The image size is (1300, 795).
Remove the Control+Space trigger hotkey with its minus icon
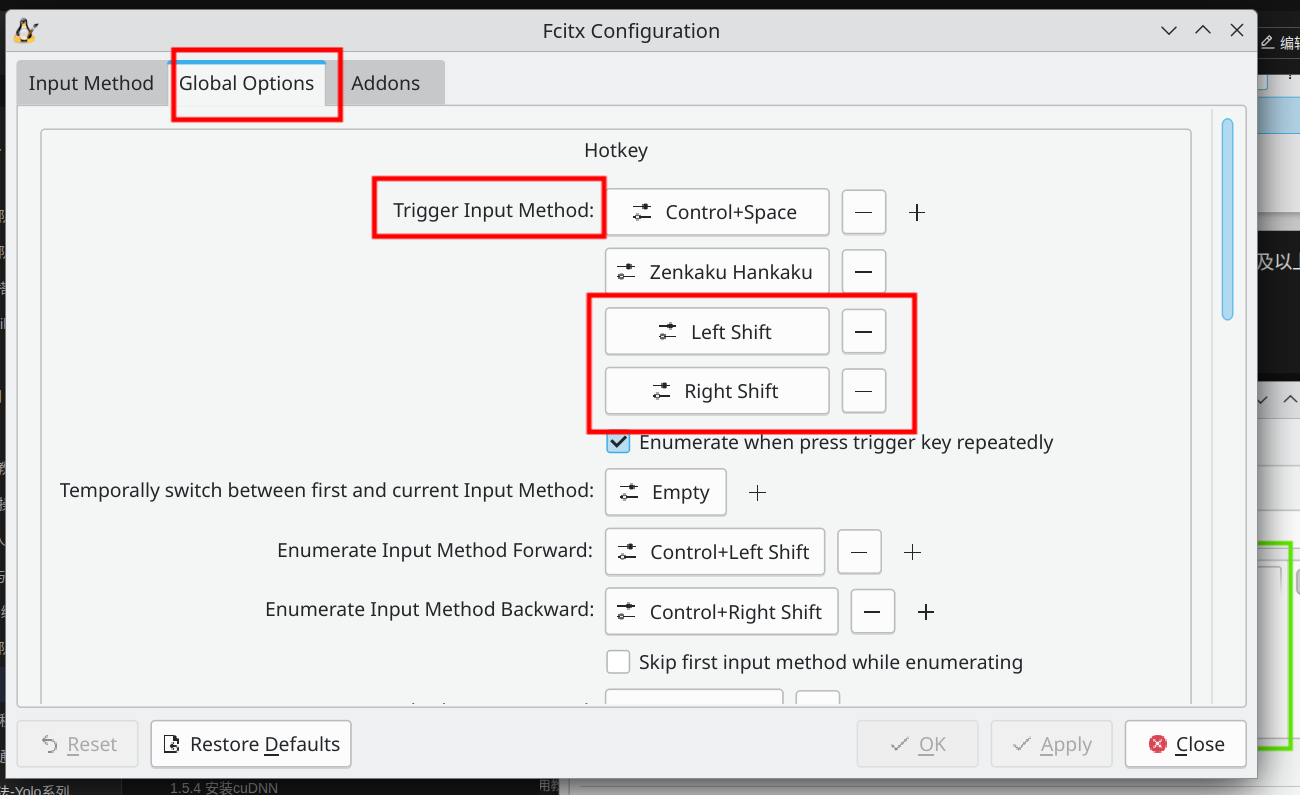[864, 212]
